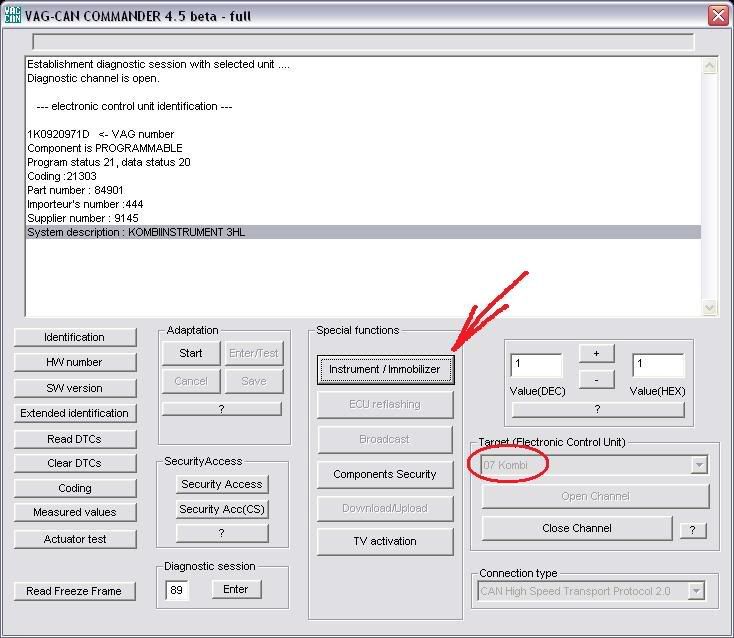Click Read DTCs button
This screenshot has width=734, height=638.
(75, 439)
